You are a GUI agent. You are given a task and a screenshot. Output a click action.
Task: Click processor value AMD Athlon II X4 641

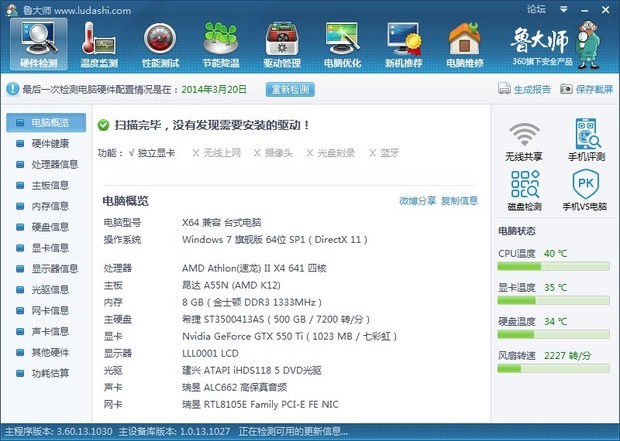click(254, 268)
